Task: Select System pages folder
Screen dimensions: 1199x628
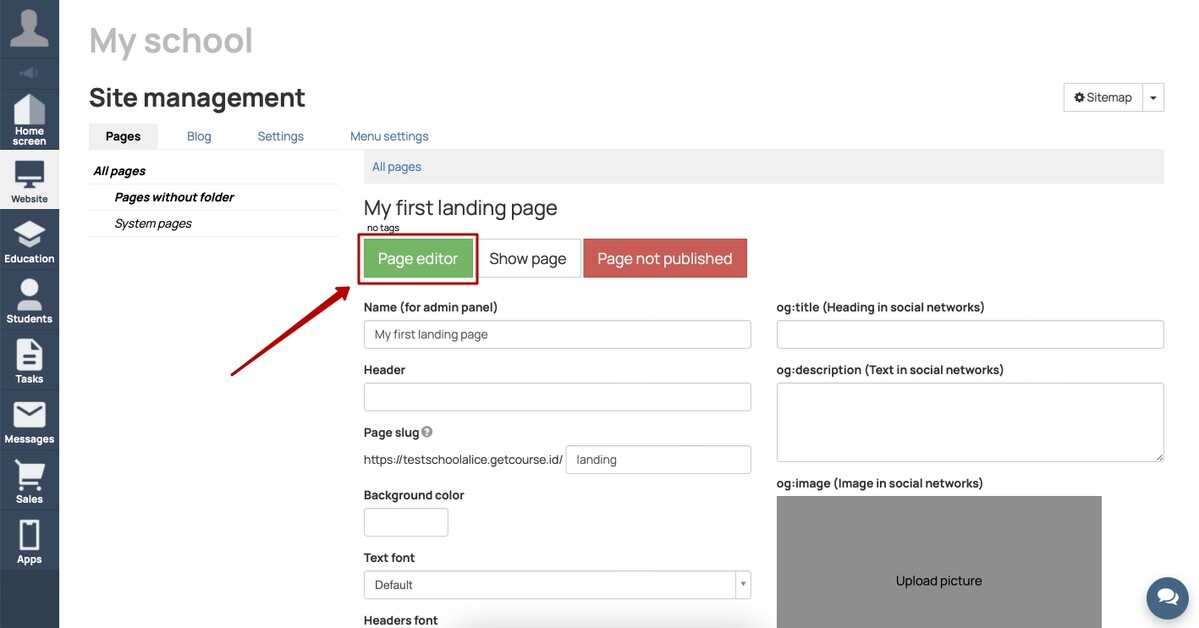Action: click(x=153, y=223)
